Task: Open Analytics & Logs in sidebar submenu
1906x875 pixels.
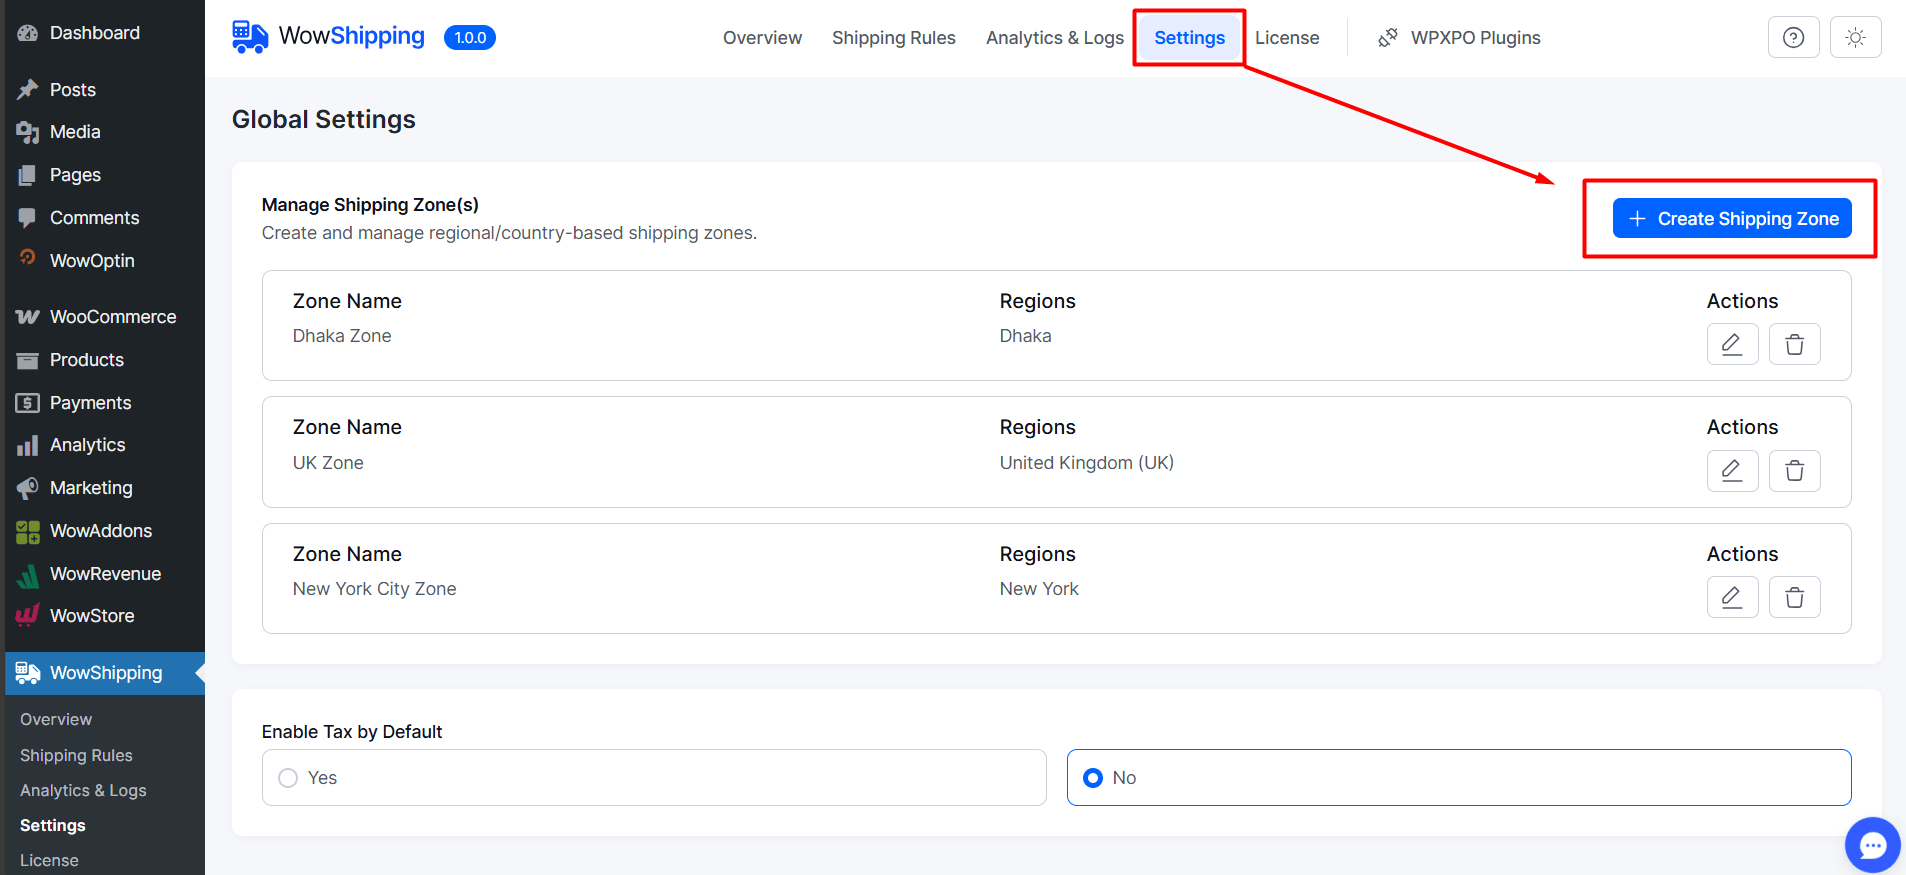Action: coord(83,790)
